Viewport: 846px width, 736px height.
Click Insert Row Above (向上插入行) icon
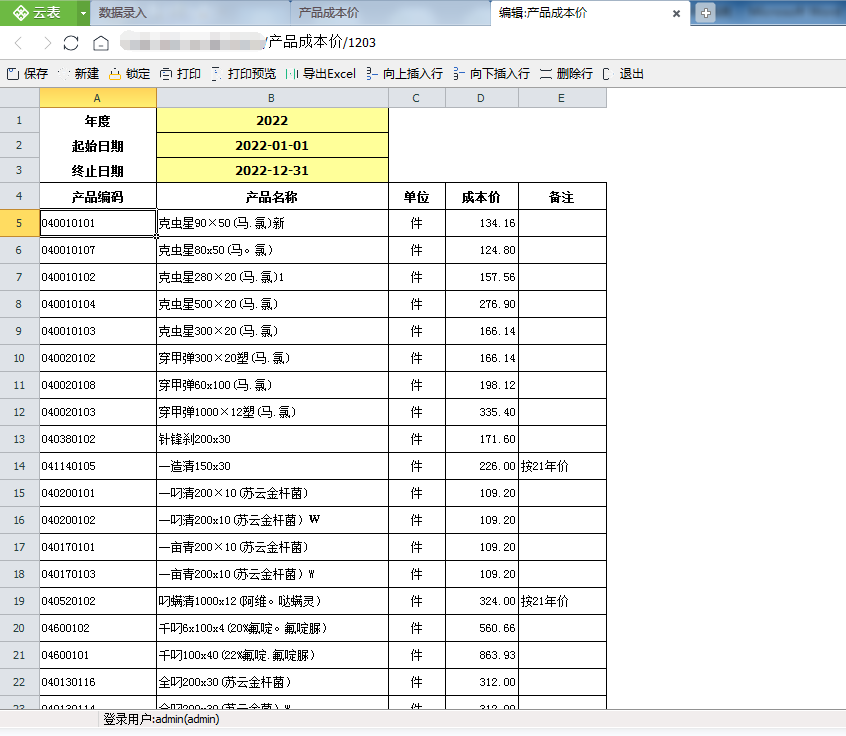pyautogui.click(x=372, y=74)
